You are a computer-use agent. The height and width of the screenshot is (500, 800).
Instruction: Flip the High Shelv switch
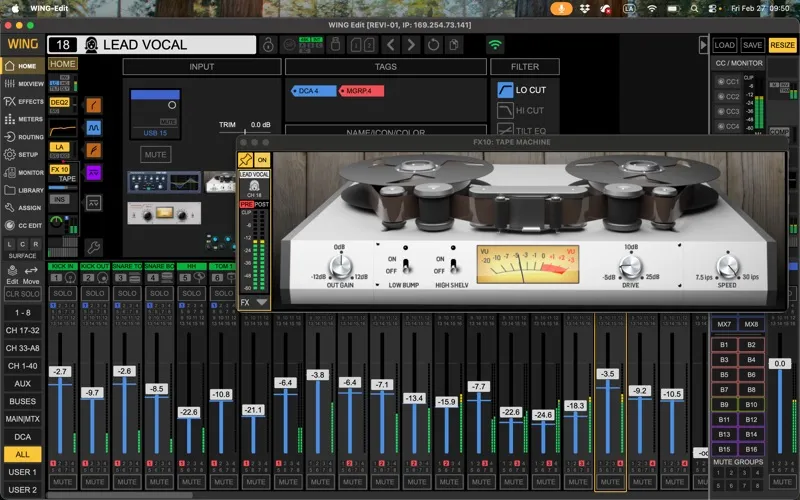tap(453, 265)
